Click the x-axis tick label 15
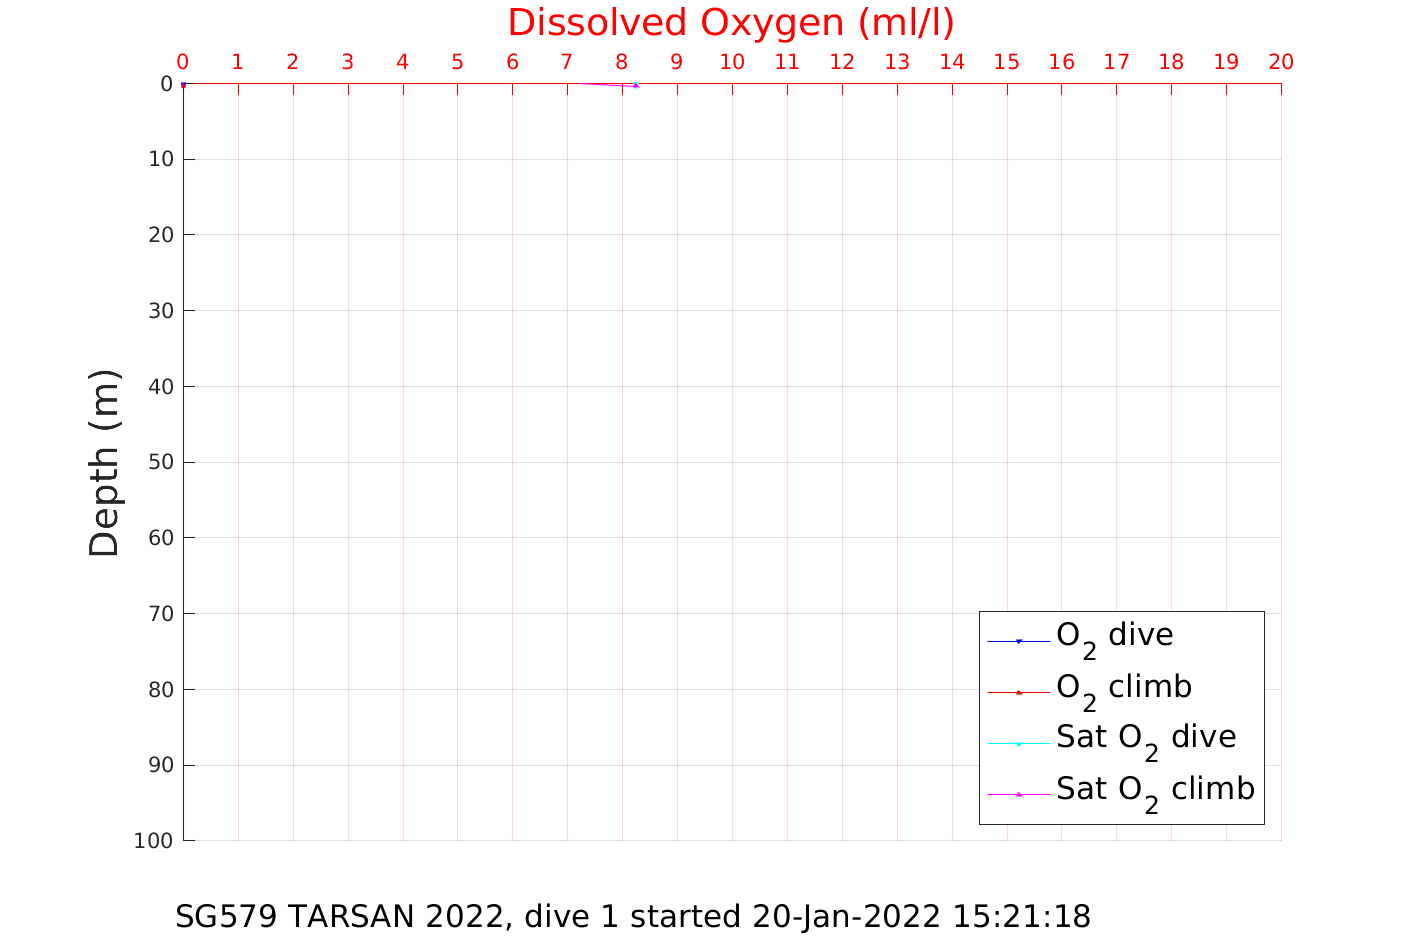This screenshot has width=1417, height=945. (x=1006, y=62)
